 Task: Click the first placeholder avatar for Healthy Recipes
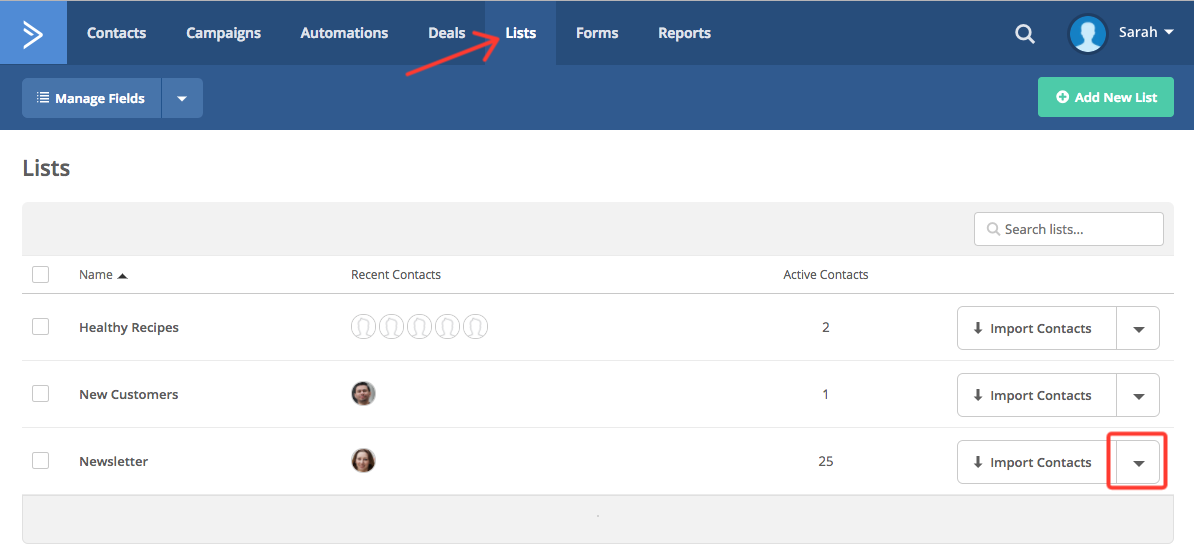point(363,327)
